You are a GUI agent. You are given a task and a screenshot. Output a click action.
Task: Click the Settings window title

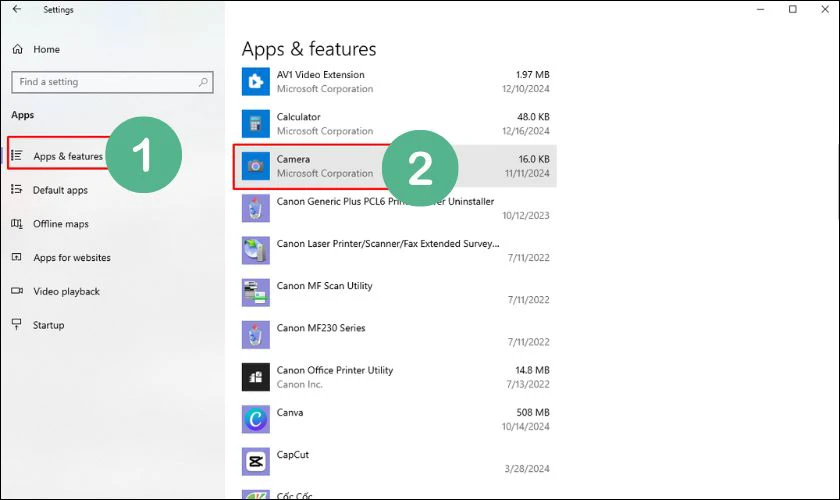tap(58, 10)
